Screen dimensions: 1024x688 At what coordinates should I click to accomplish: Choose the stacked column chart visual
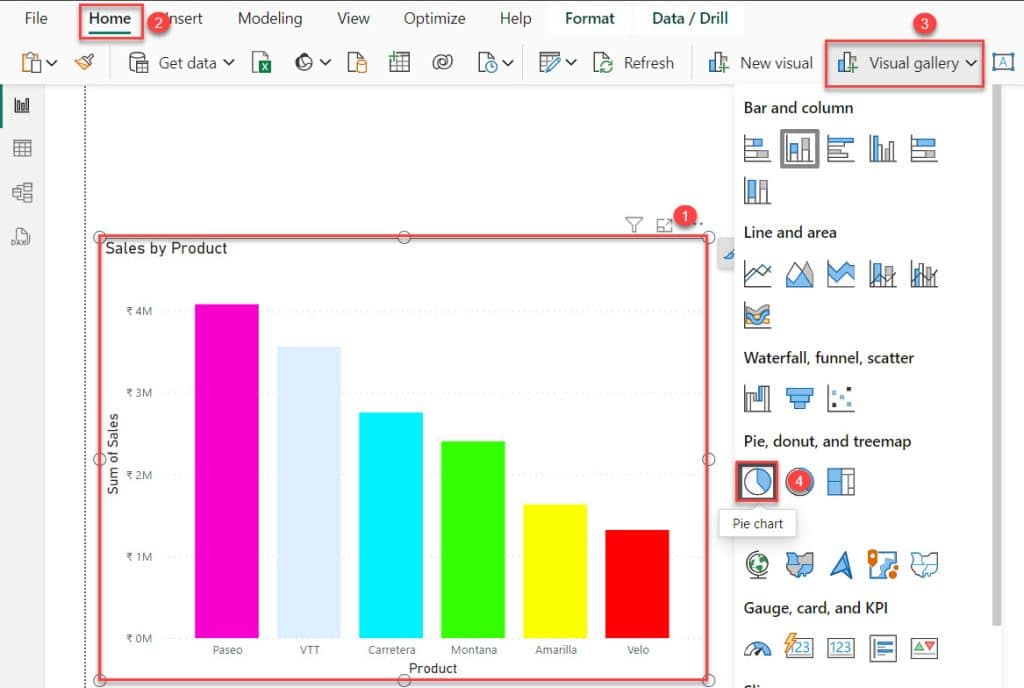[x=799, y=149]
